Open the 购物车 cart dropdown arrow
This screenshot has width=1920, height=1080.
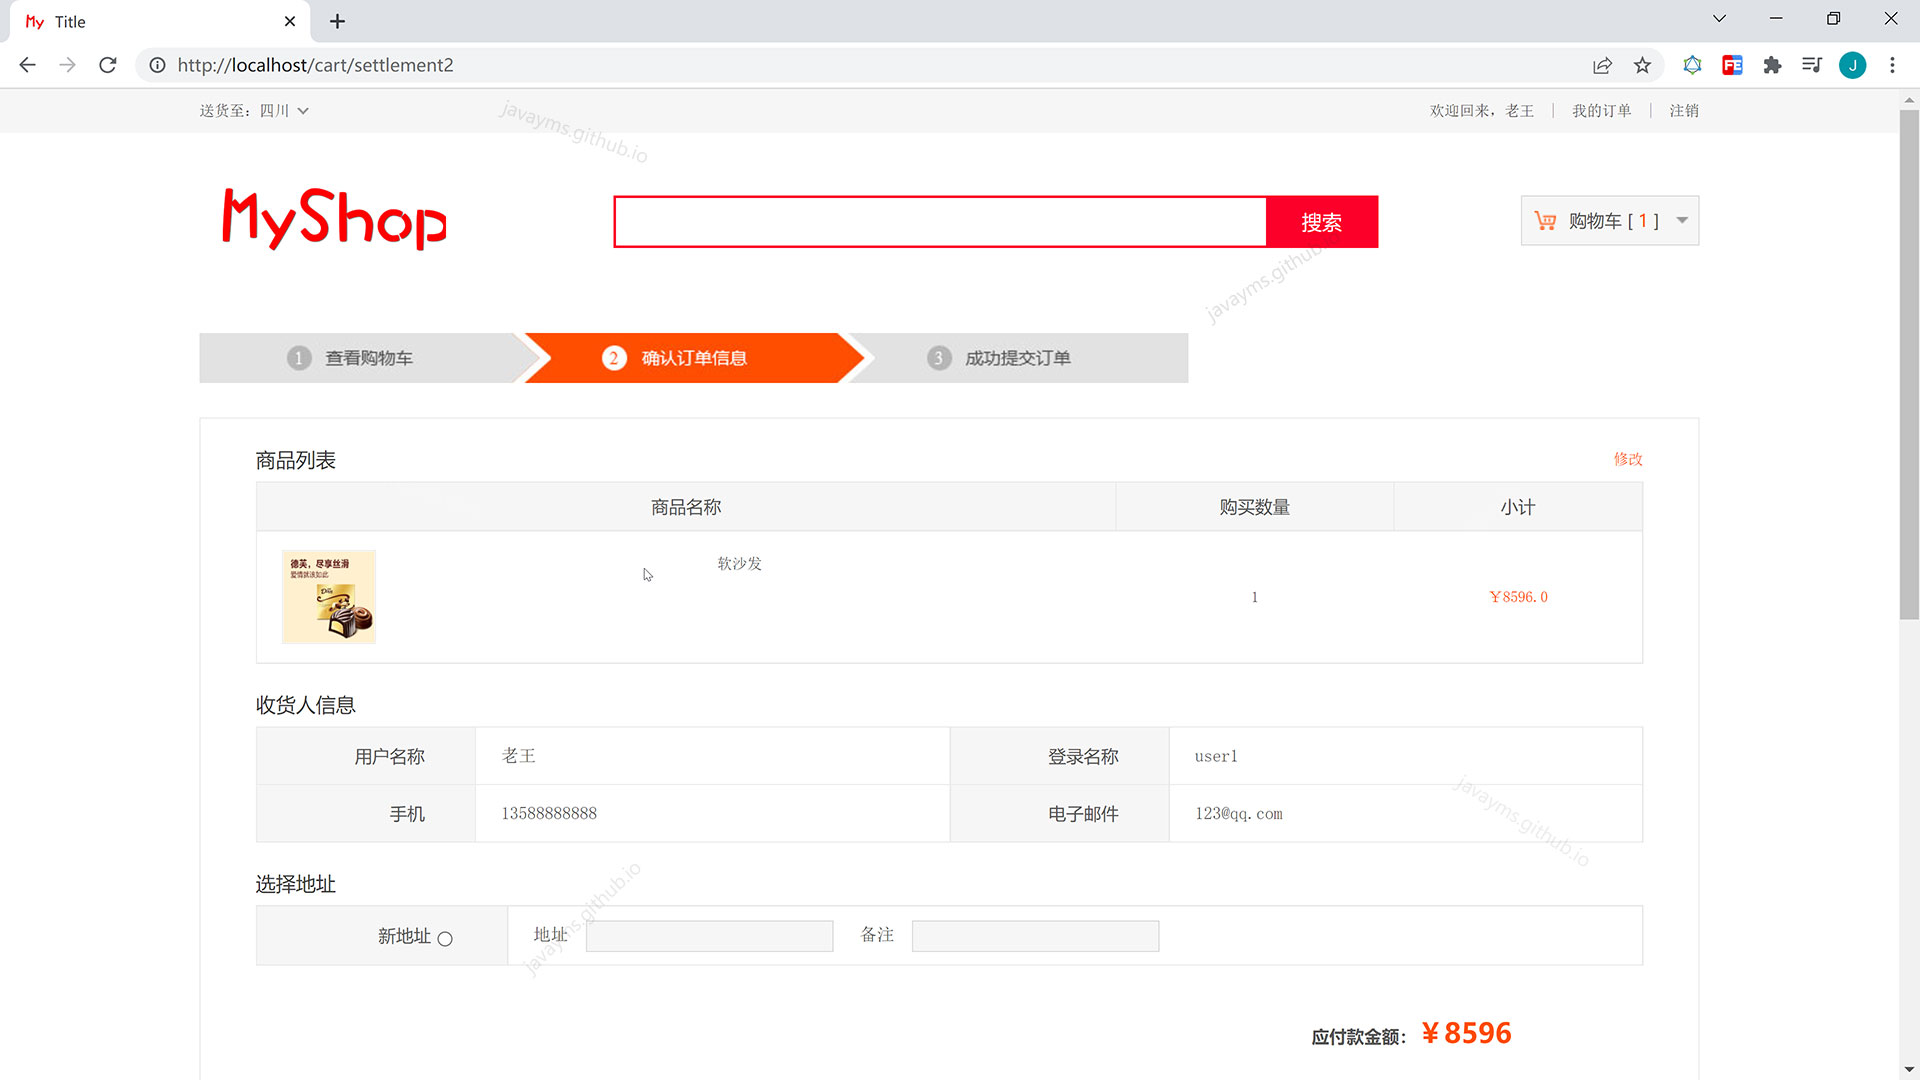point(1682,220)
